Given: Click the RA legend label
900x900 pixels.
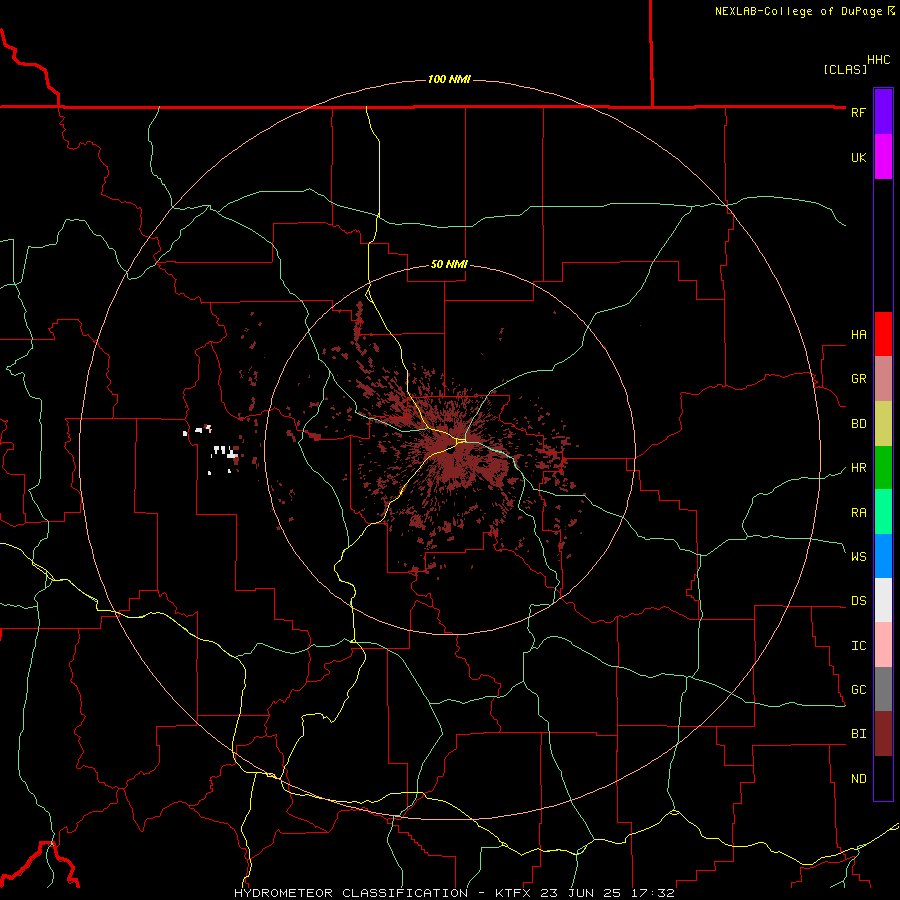Looking at the screenshot, I should click(x=858, y=513).
